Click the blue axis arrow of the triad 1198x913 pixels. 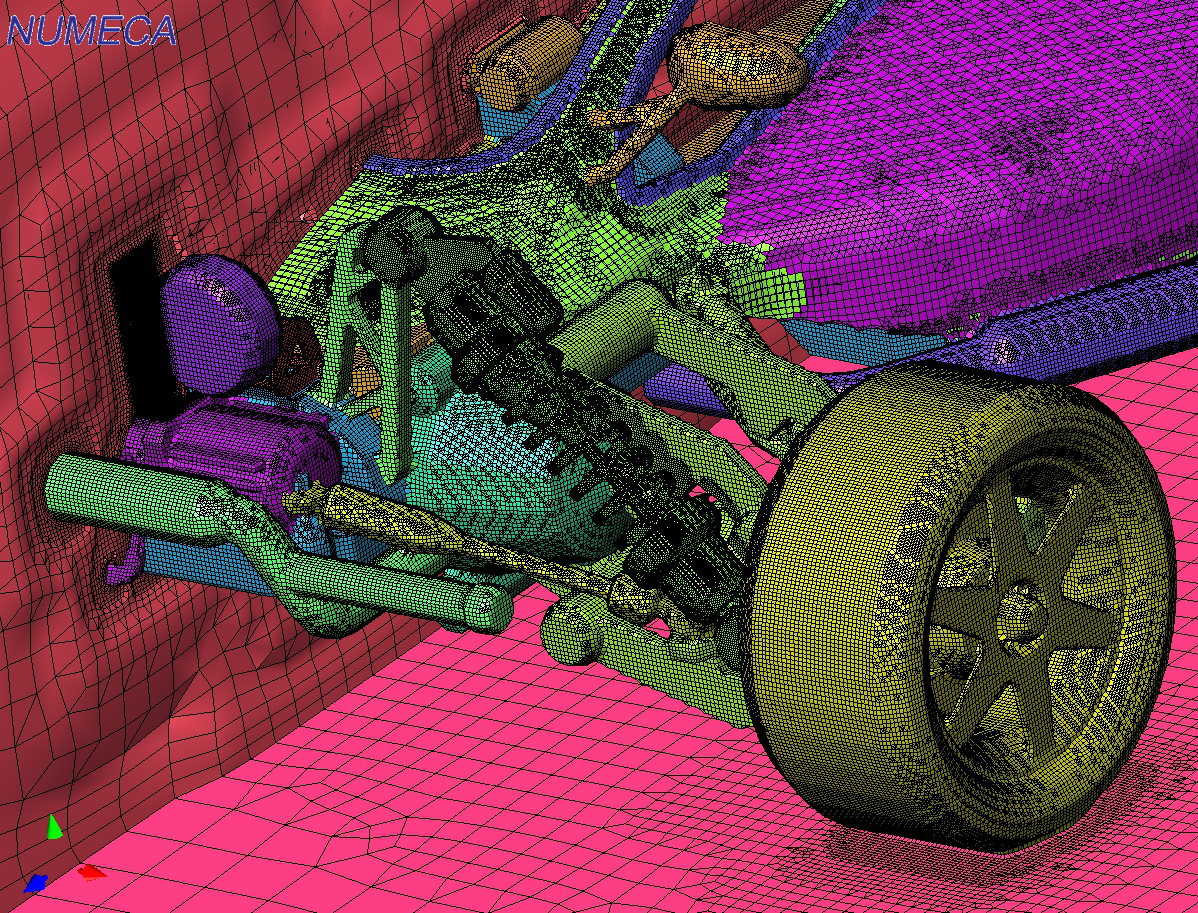point(36,882)
